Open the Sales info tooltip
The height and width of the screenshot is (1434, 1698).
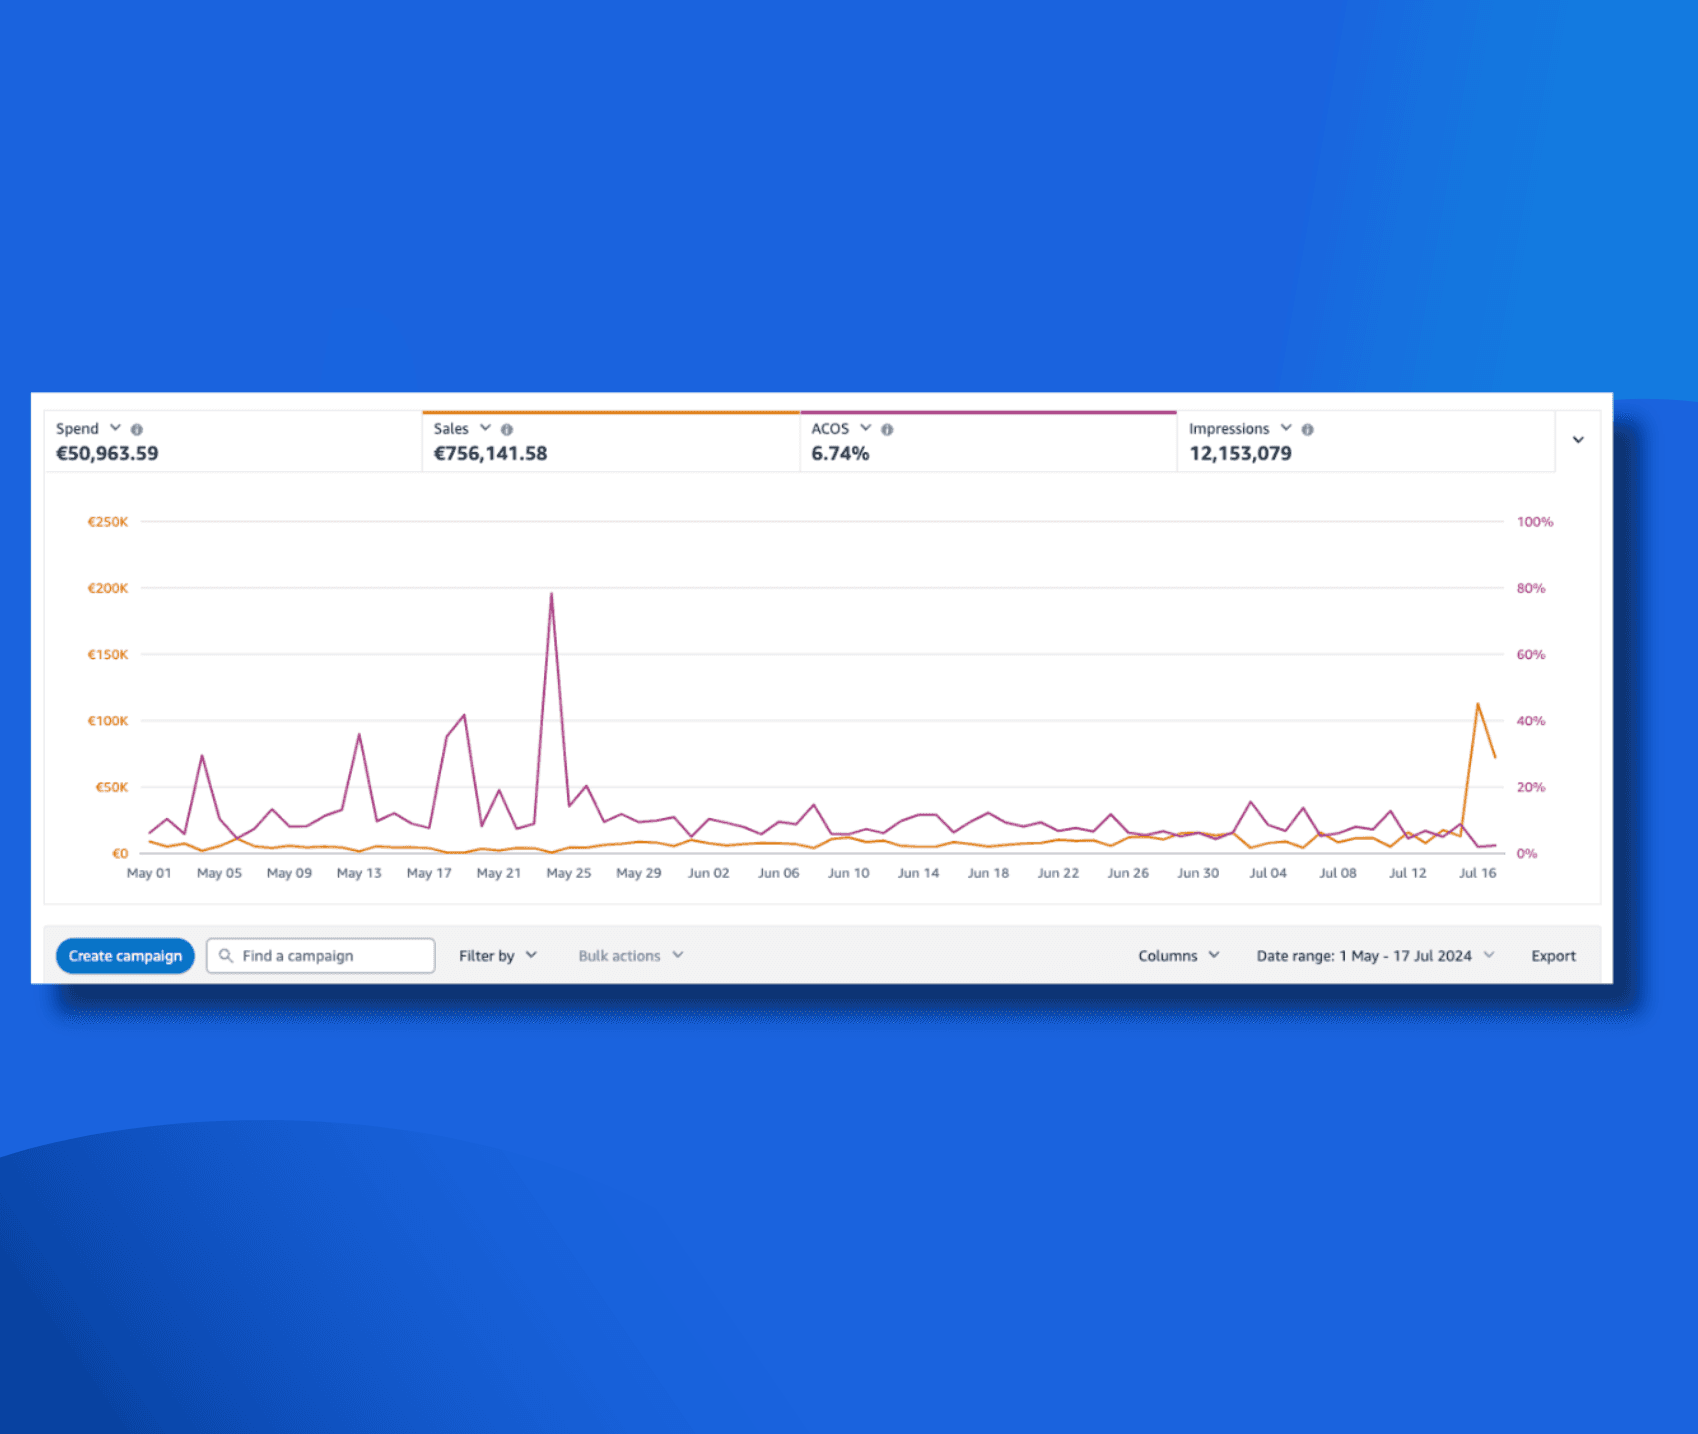click(506, 428)
